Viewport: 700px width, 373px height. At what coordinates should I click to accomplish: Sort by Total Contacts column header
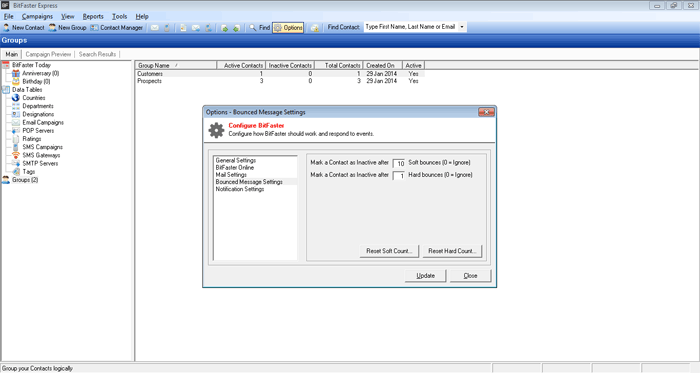[339, 65]
